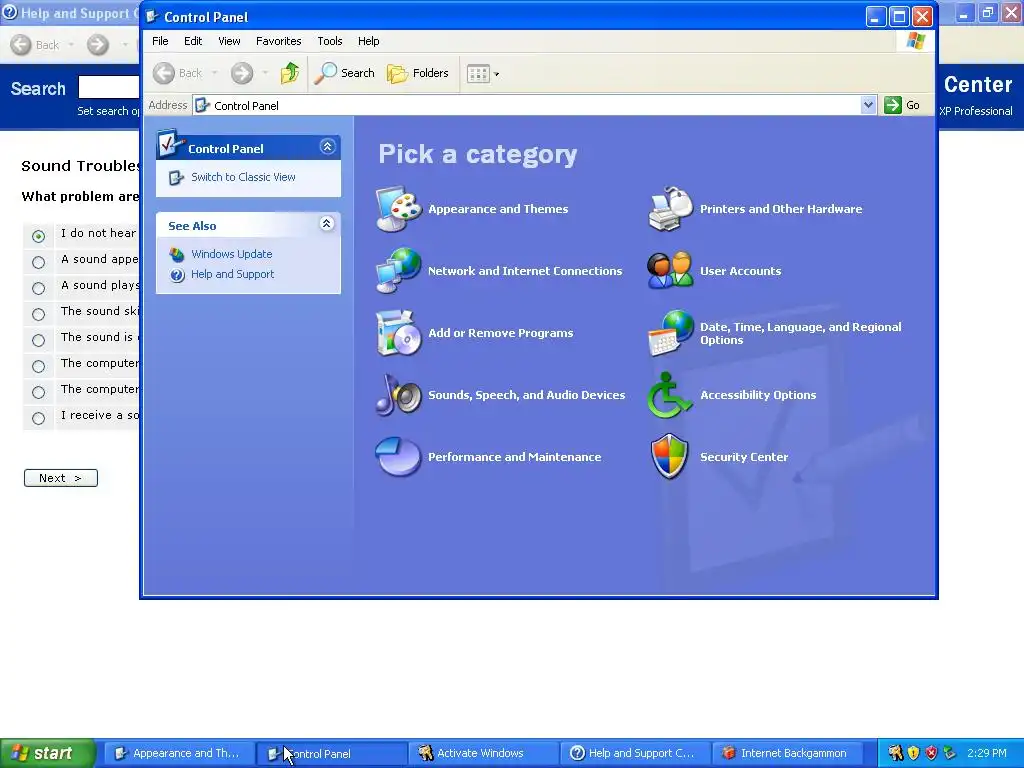The width and height of the screenshot is (1024, 768).
Task: Select the first 'The computer' radio option
Action: coord(39,366)
